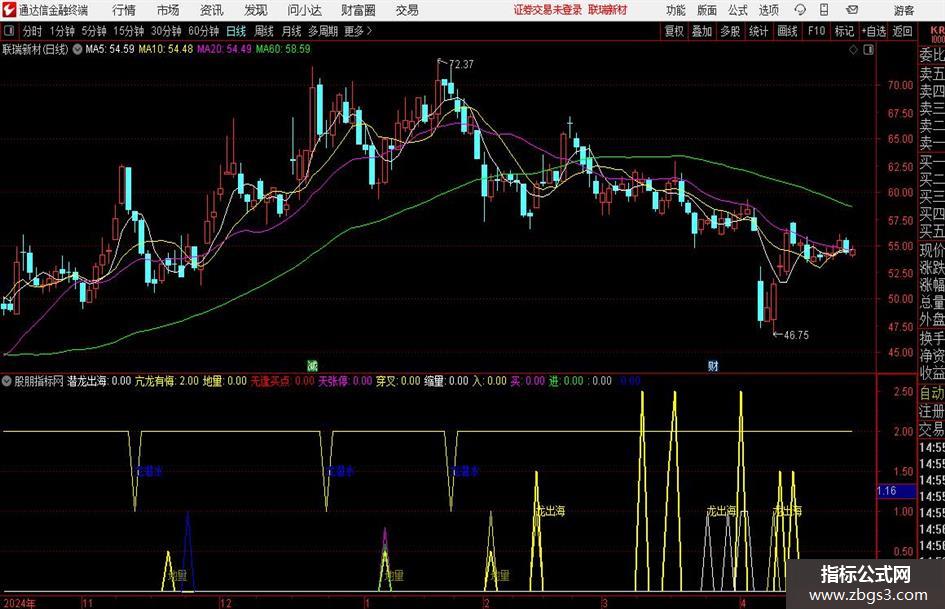The width and height of the screenshot is (945, 609).
Task: Click the 1.16 value marker on indicator axis
Action: (x=896, y=491)
